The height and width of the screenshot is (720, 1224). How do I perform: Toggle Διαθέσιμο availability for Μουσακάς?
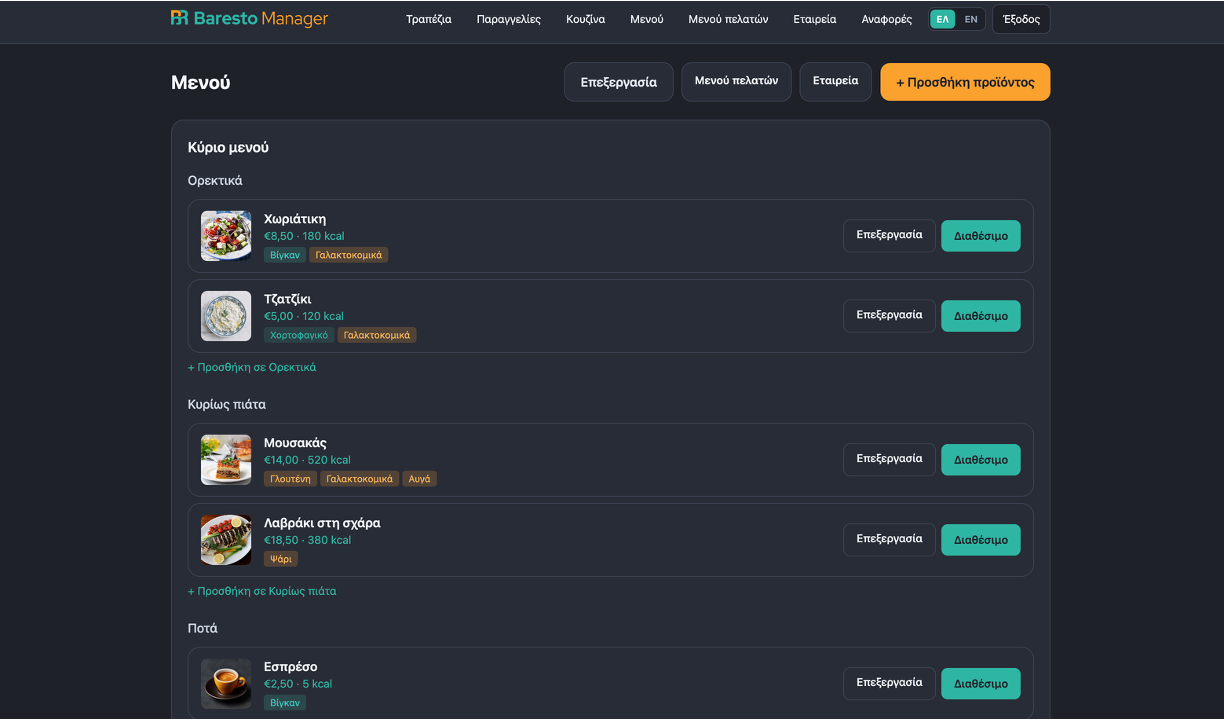(x=981, y=460)
